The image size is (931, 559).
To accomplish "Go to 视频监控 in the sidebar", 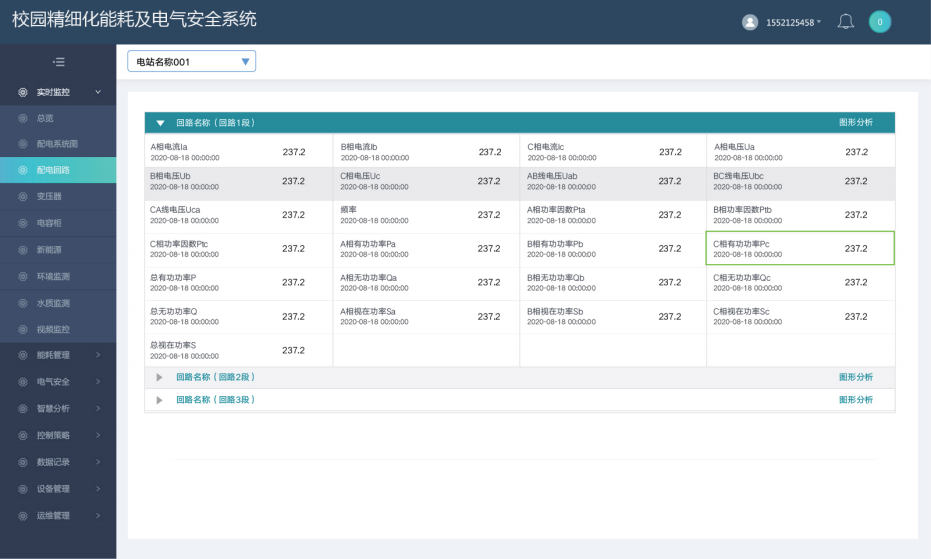I will (x=53, y=329).
